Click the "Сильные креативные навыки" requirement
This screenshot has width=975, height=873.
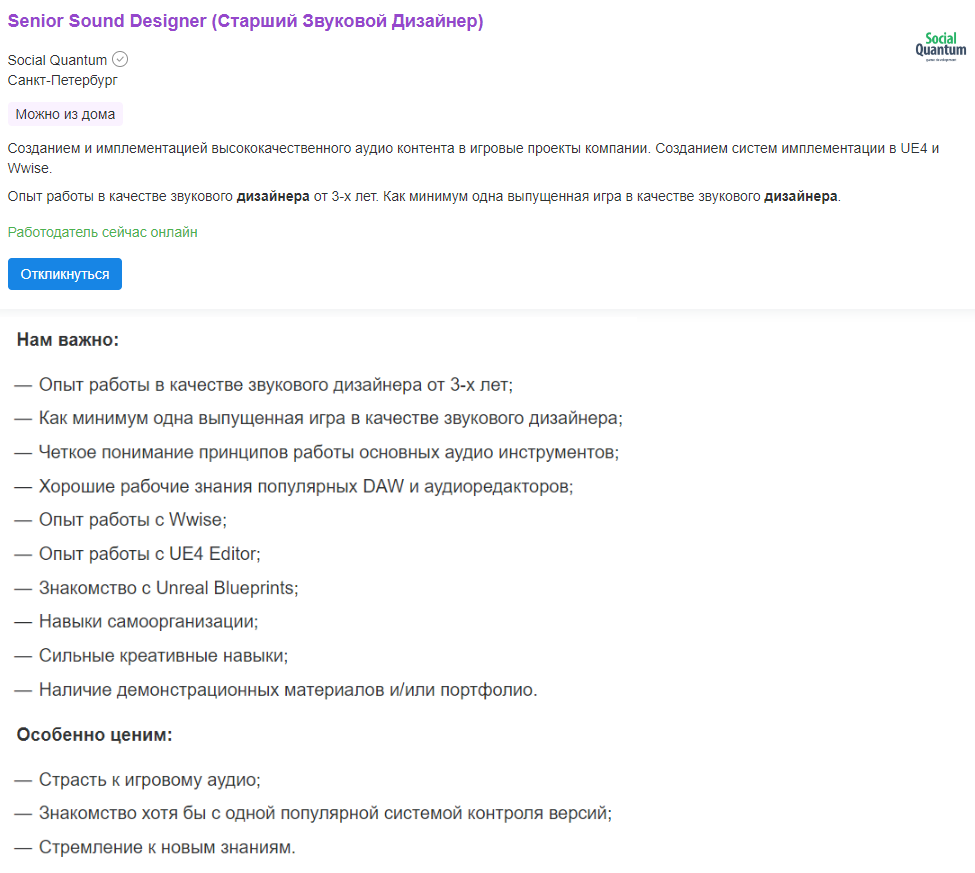(163, 656)
